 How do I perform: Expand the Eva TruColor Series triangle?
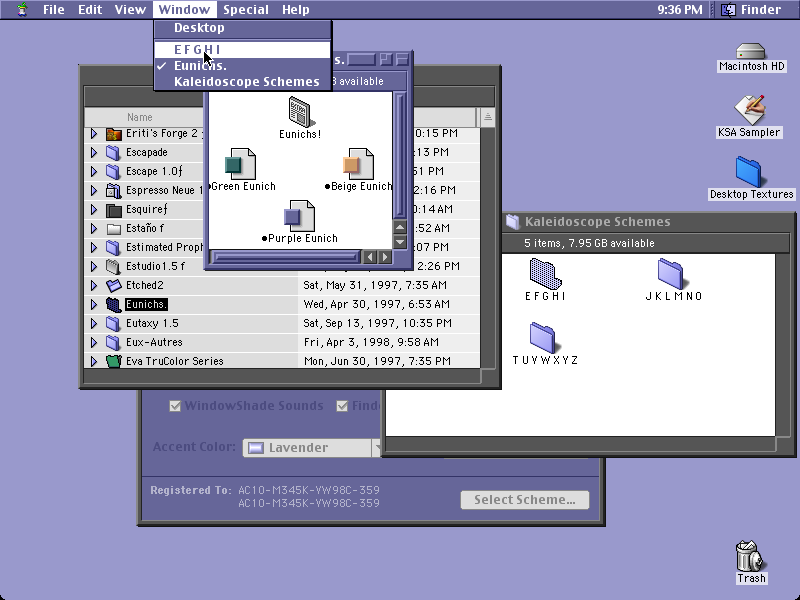(94, 361)
